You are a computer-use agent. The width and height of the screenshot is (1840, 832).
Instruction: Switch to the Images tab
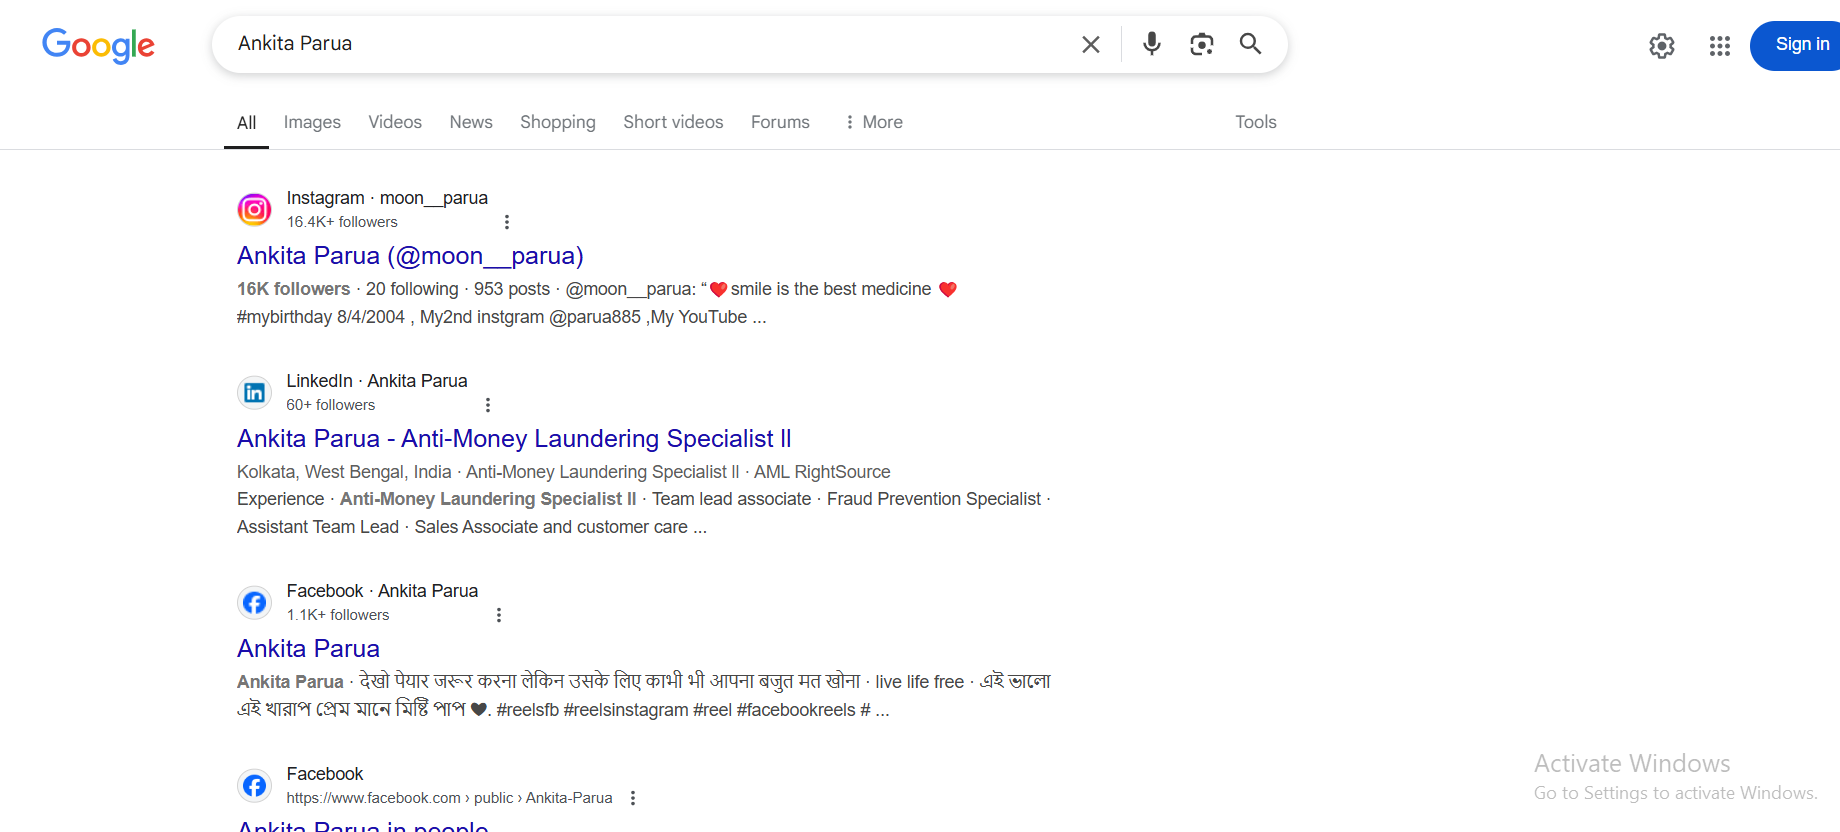tap(312, 122)
